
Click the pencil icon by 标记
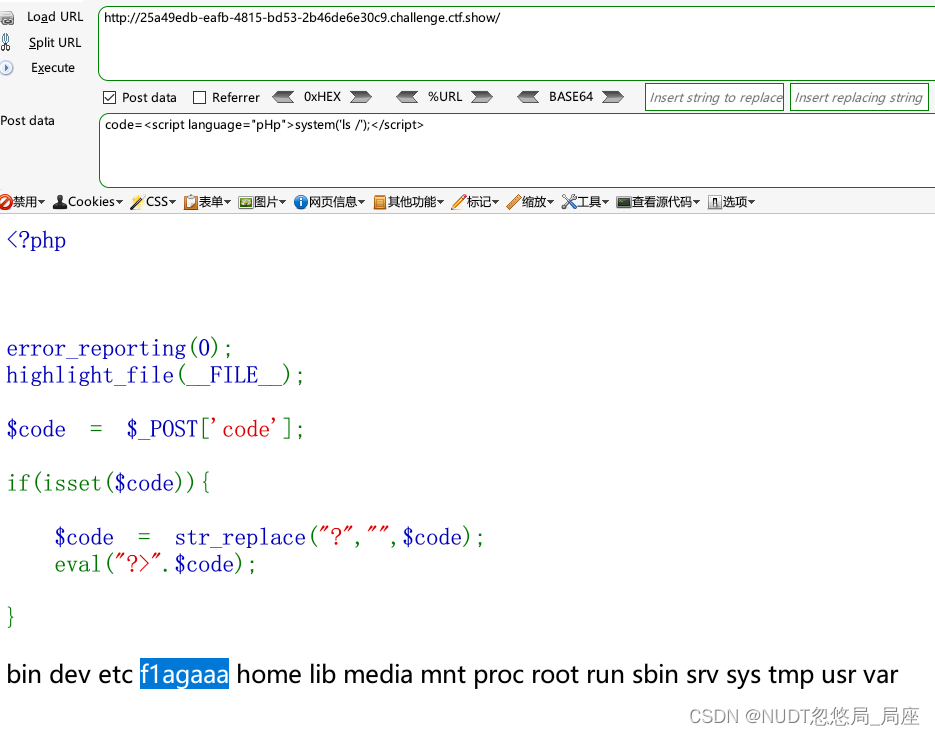459,202
